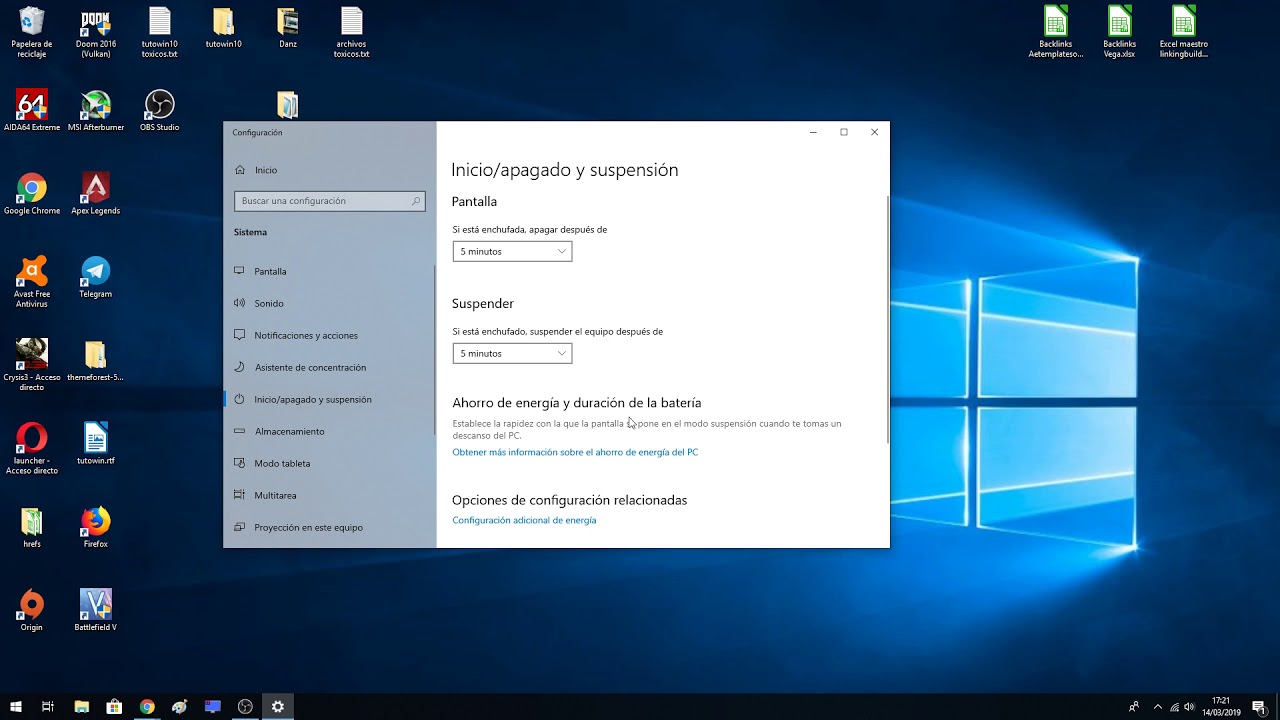
Task: Select Inicio/apagado y suspensión in sidebar
Action: click(330, 399)
